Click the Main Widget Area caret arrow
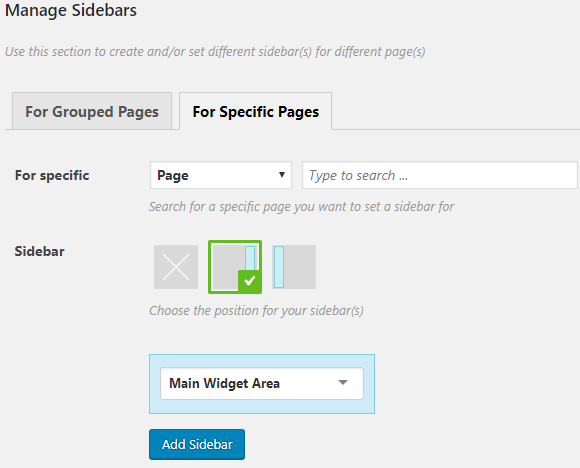Screen dimensions: 580x468 pyautogui.click(x=343, y=383)
